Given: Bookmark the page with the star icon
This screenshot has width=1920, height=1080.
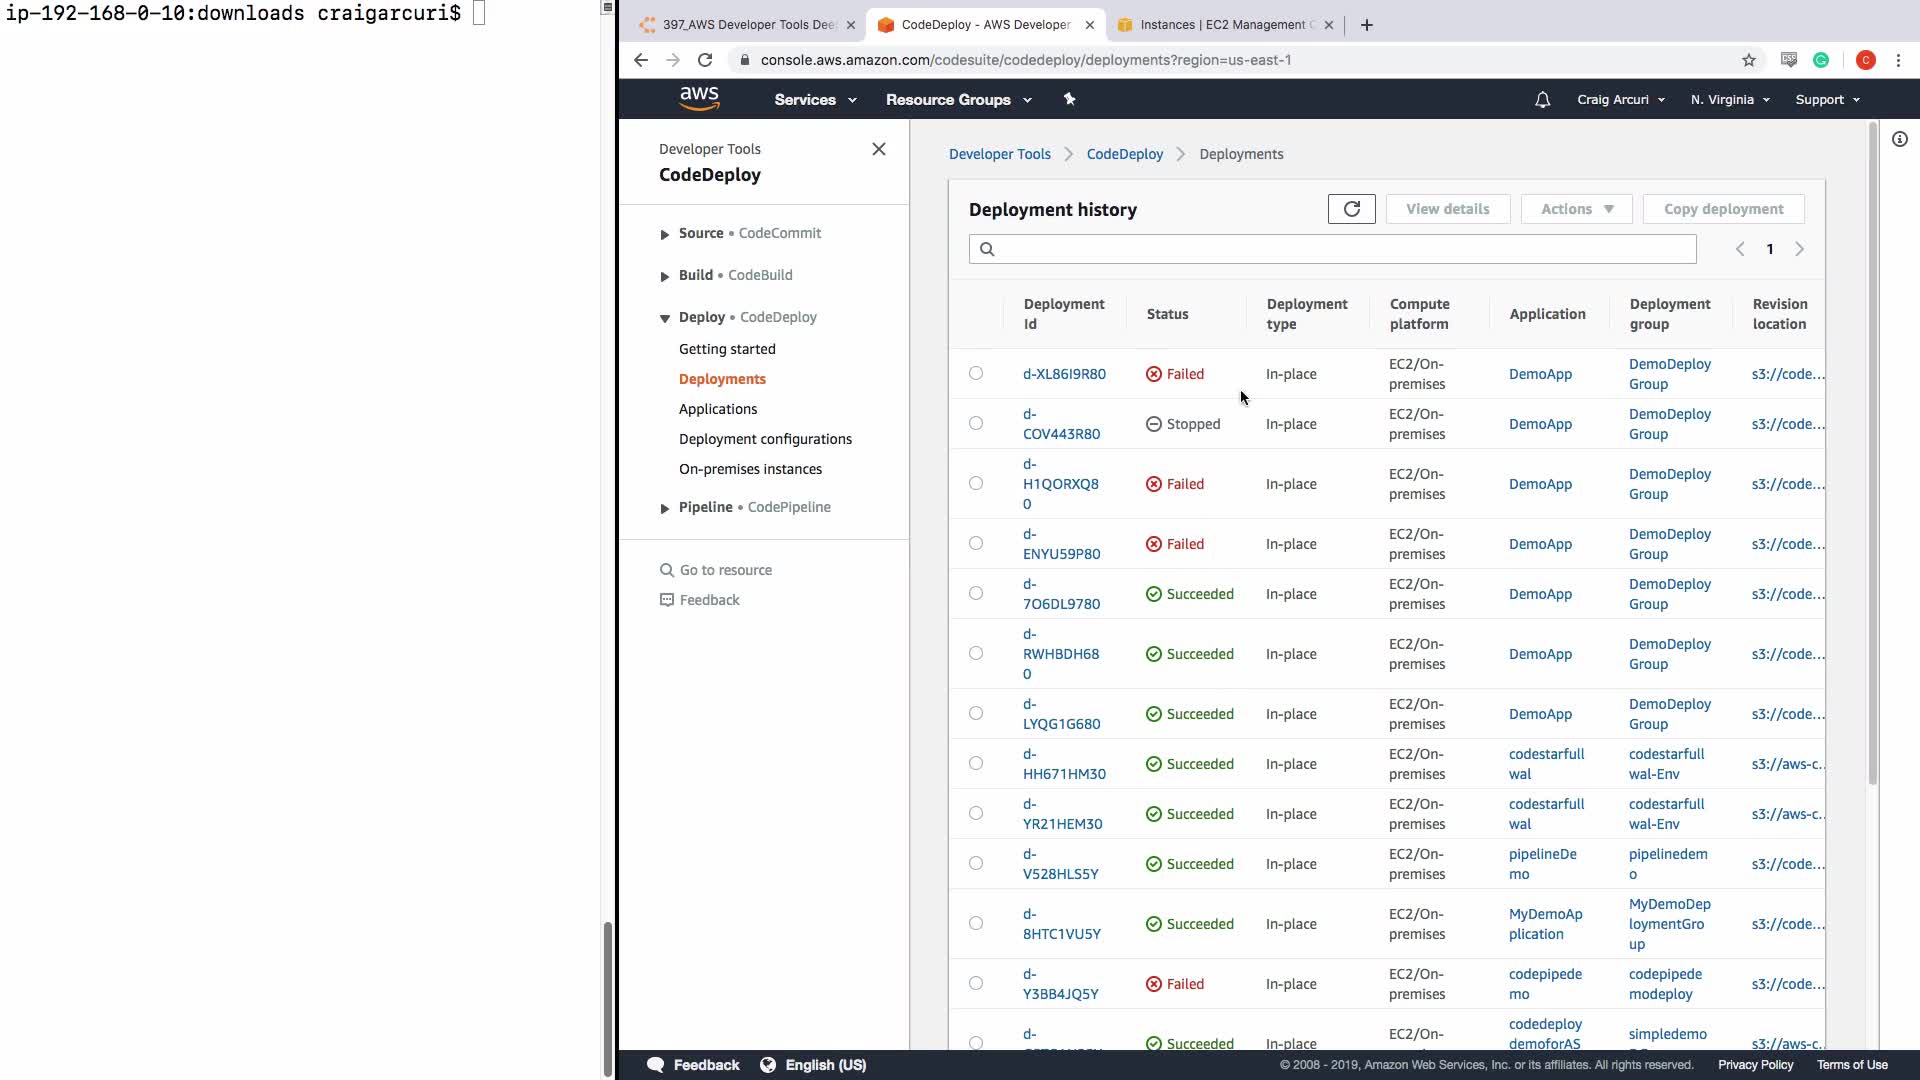Looking at the screenshot, I should click(x=1748, y=60).
